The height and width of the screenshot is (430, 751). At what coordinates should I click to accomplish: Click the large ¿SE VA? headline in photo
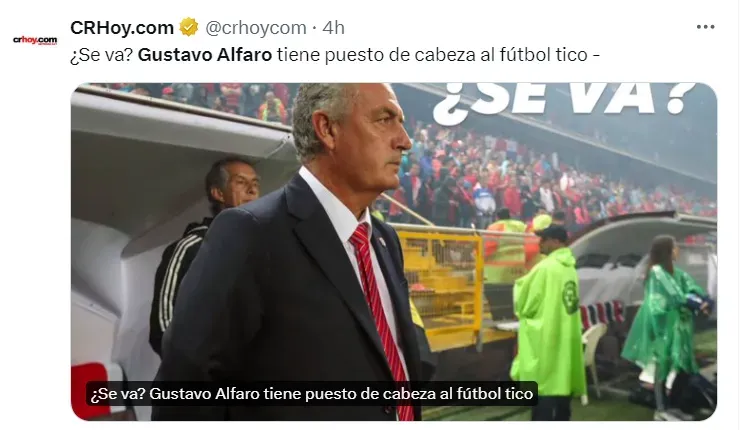coord(563,101)
